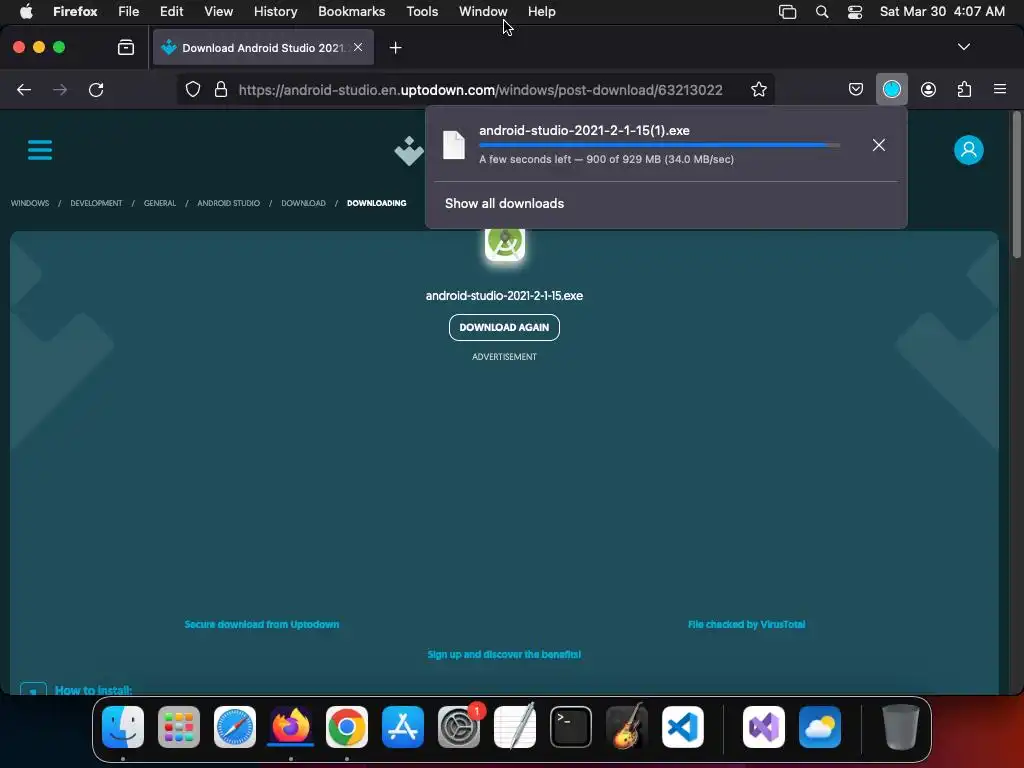Open the View menu
This screenshot has width=1024, height=768.
[218, 12]
